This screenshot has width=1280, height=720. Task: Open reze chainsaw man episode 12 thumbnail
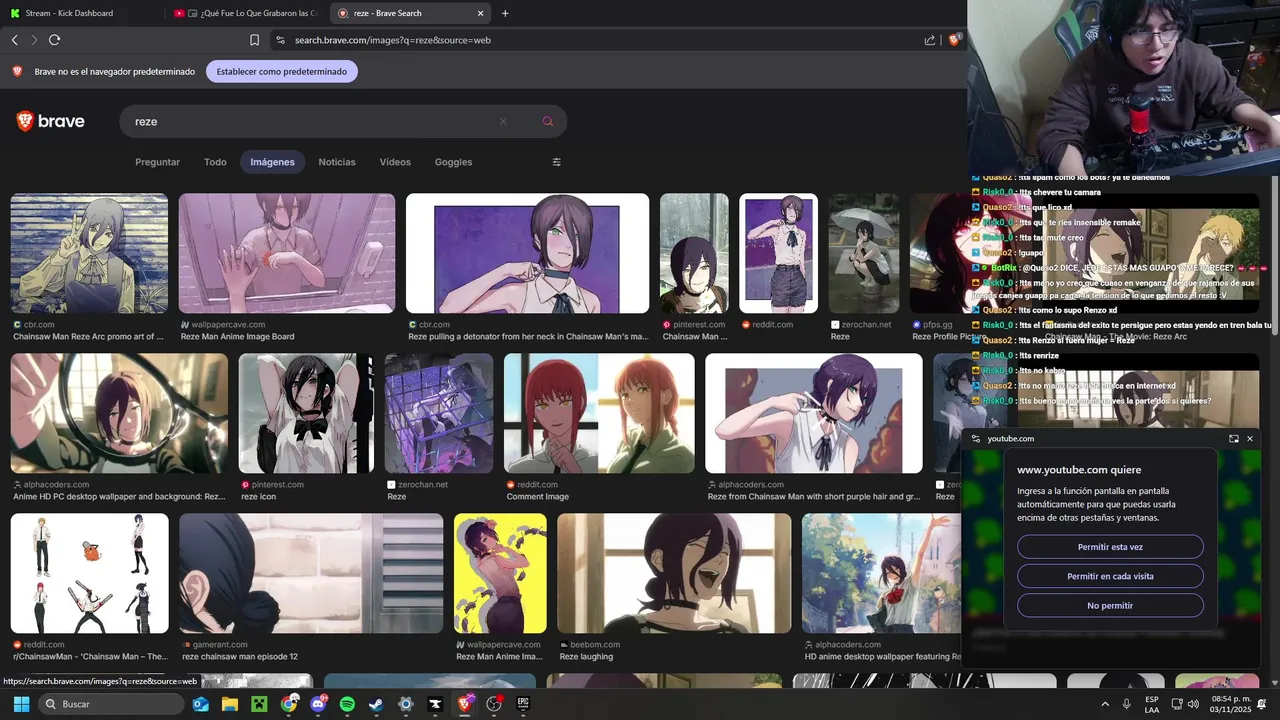(x=311, y=573)
